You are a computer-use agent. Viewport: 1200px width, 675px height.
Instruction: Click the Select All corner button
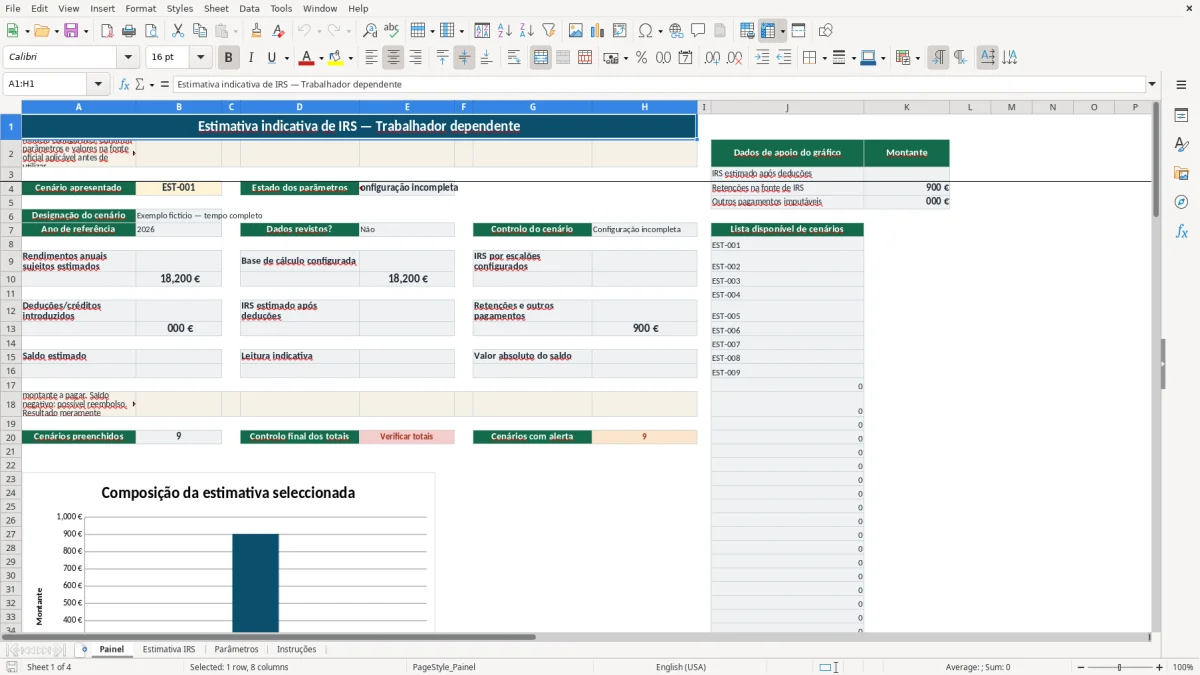[x=11, y=107]
